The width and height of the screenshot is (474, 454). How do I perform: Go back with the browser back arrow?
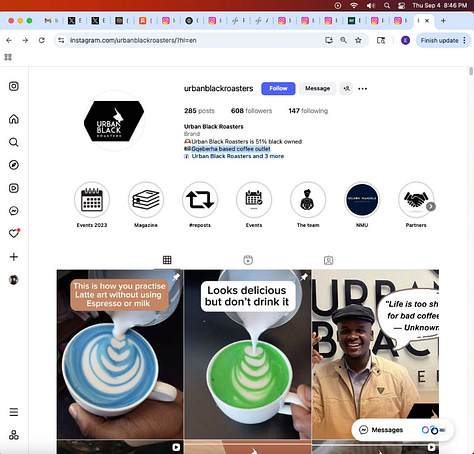tap(9, 40)
